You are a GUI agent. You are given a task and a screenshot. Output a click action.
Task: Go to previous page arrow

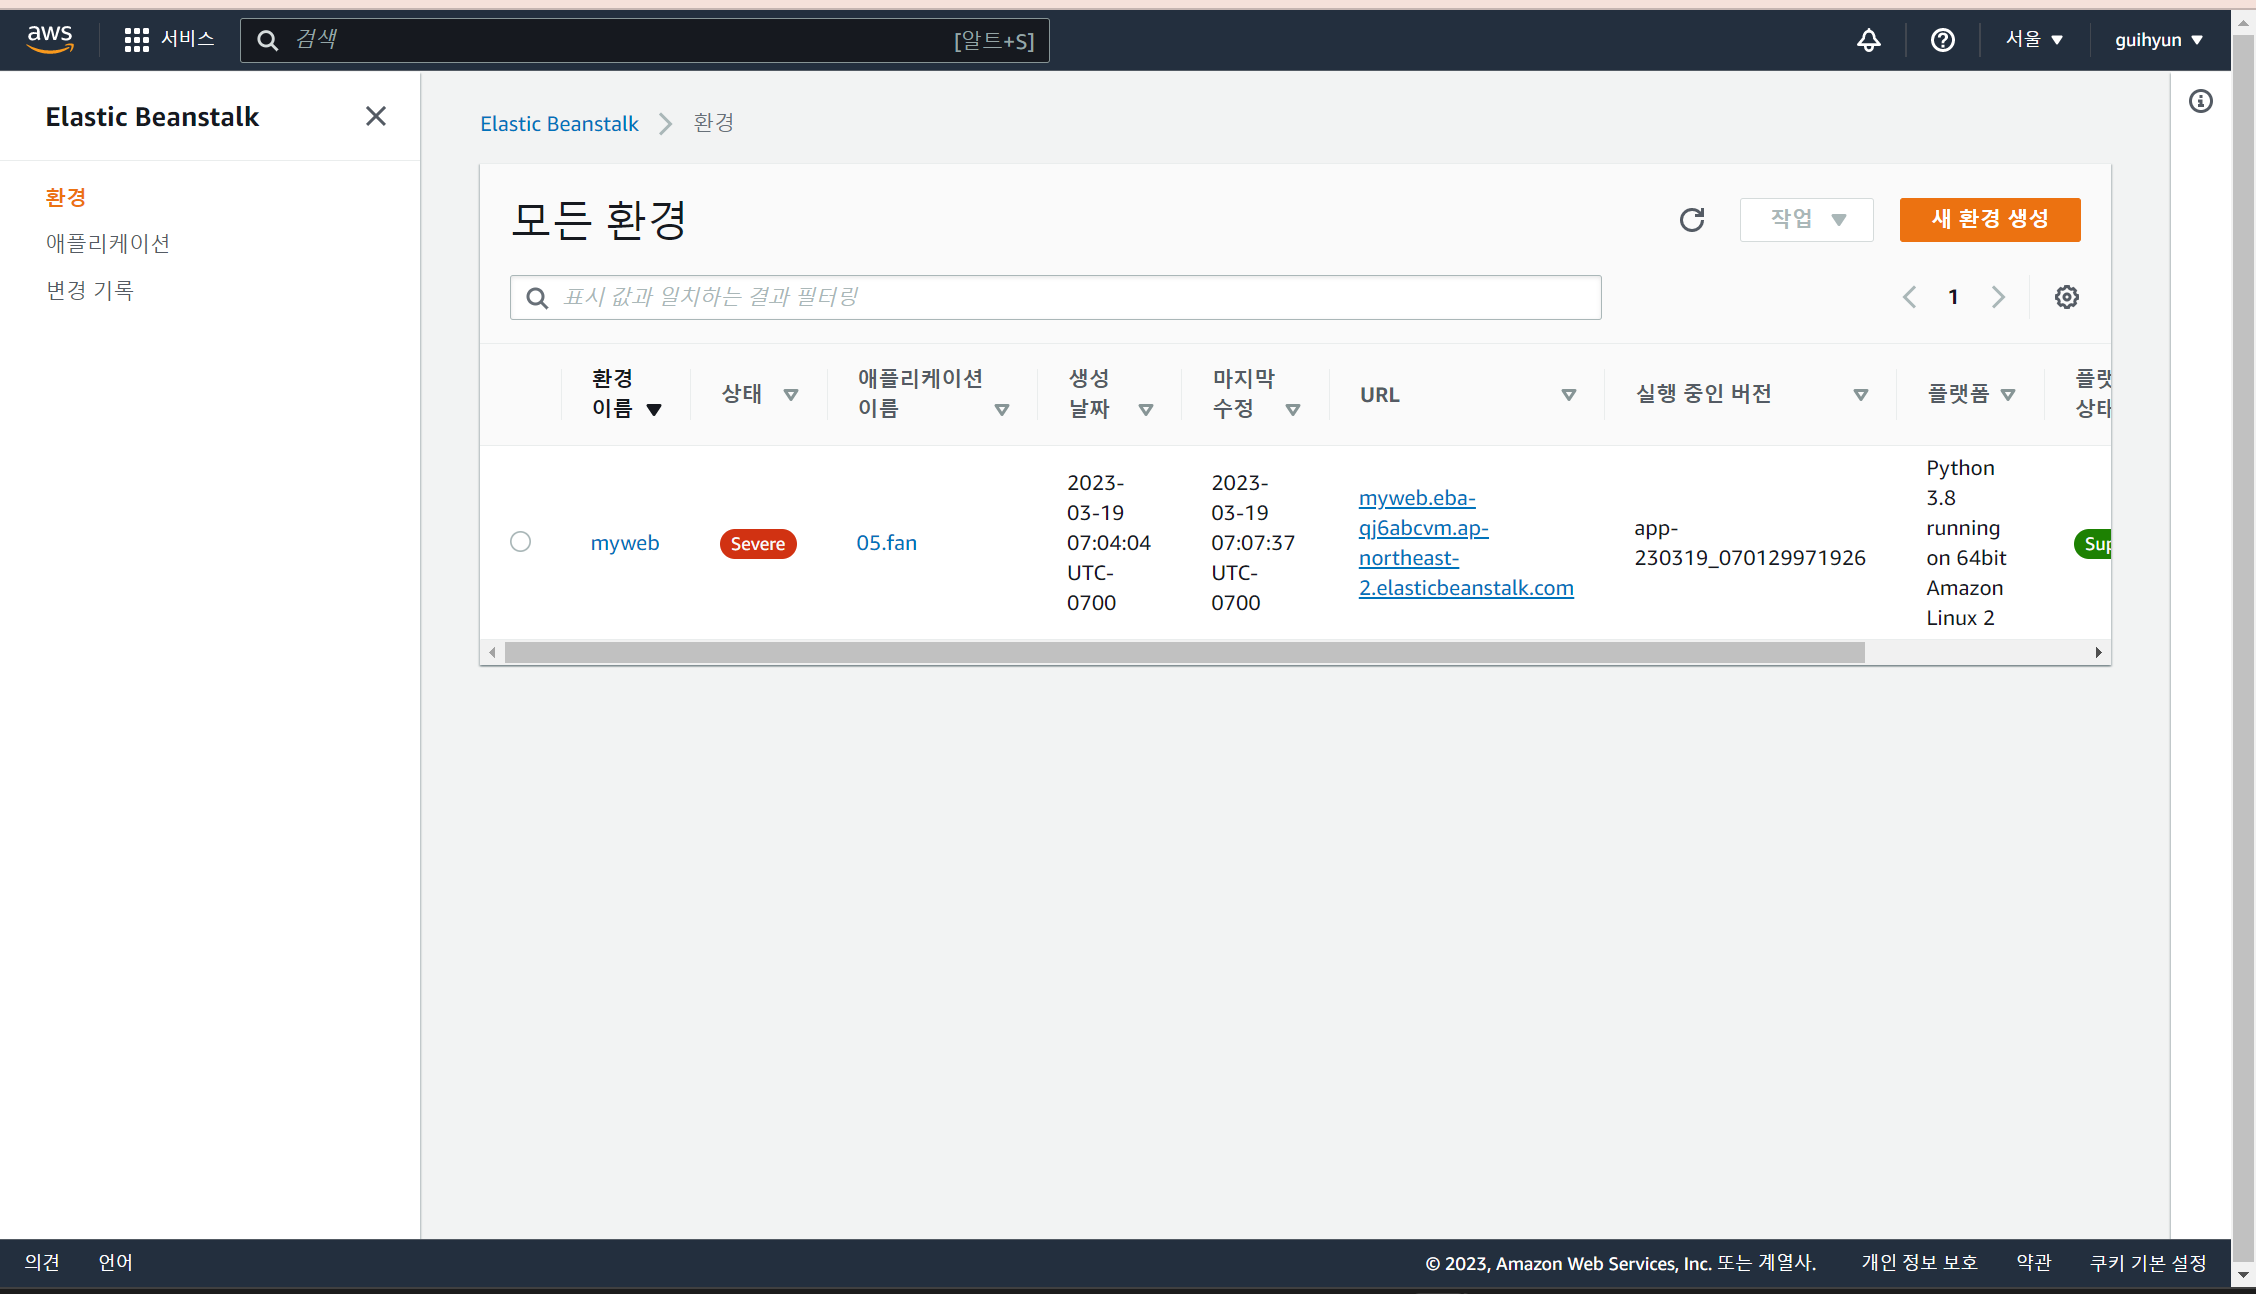(x=1909, y=297)
